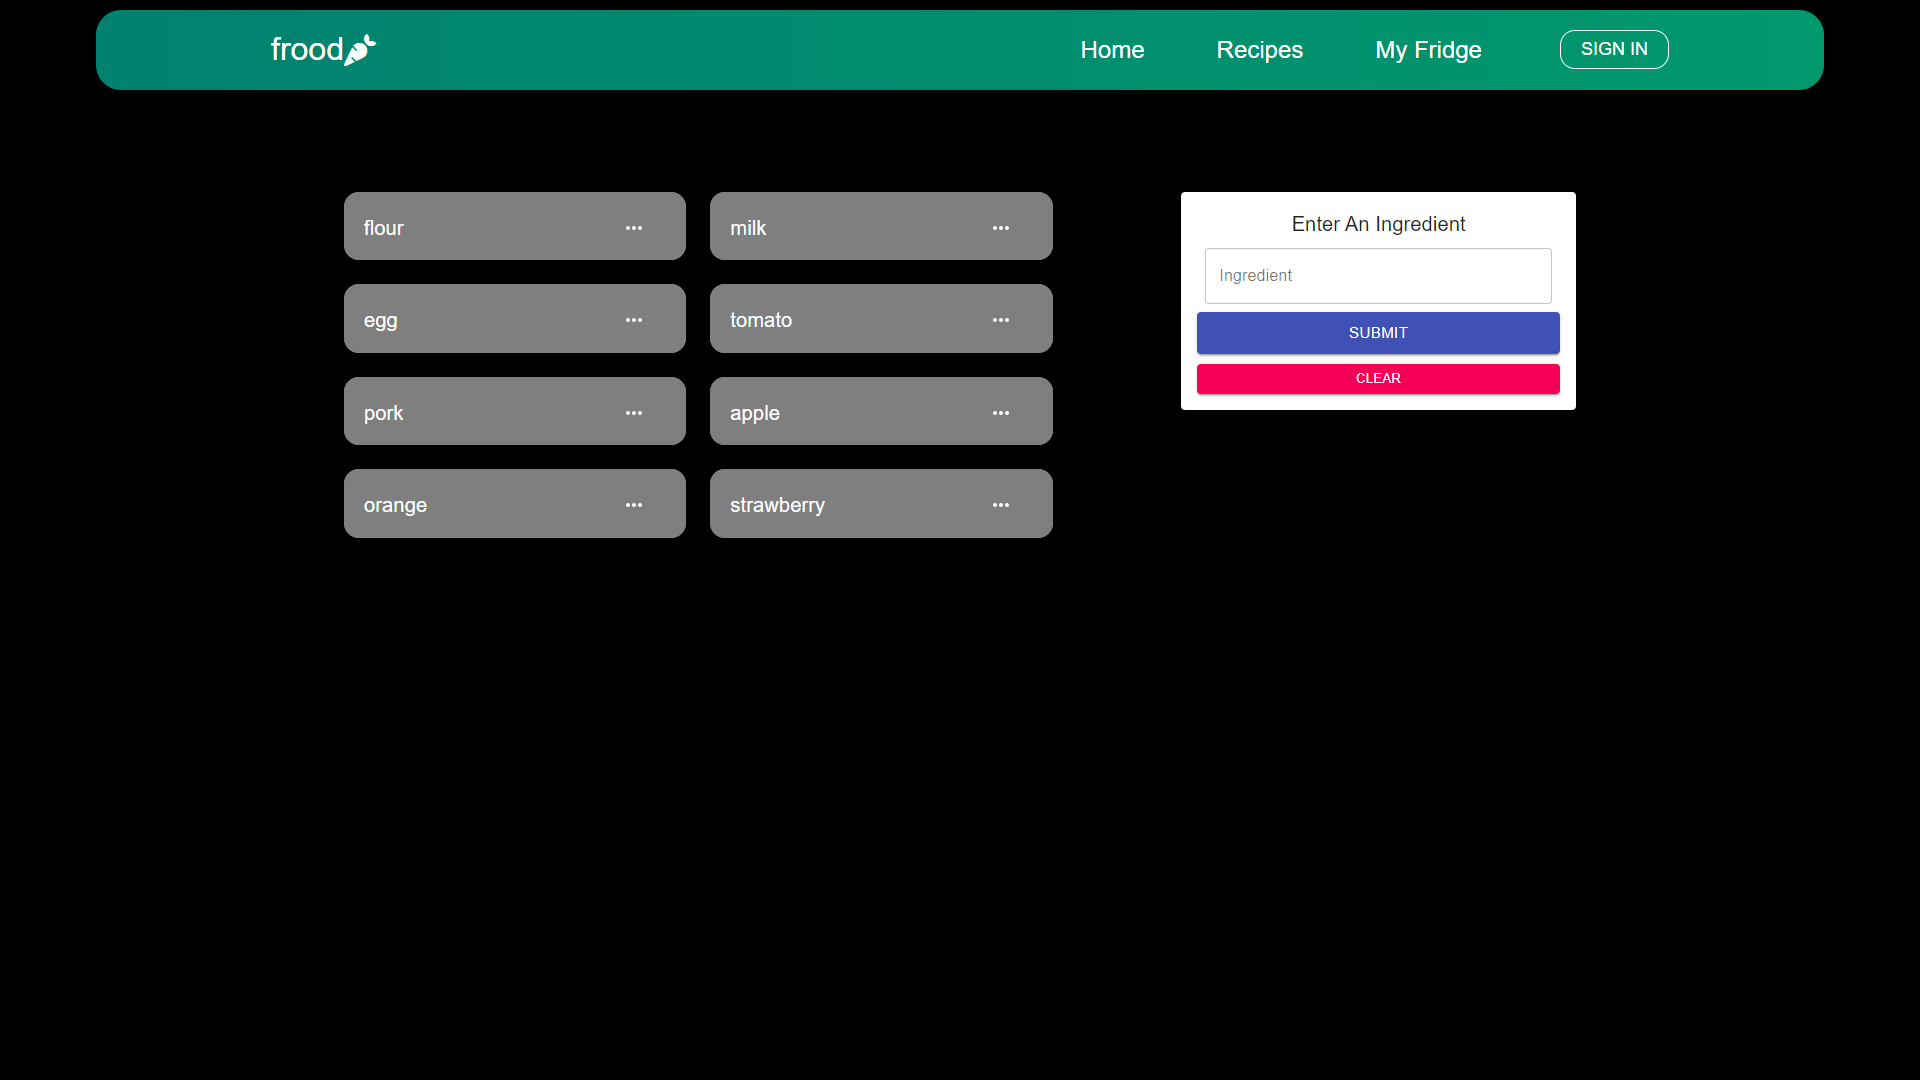Click the frood brand name
Viewport: 1920px width, 1080px height.
[306, 49]
